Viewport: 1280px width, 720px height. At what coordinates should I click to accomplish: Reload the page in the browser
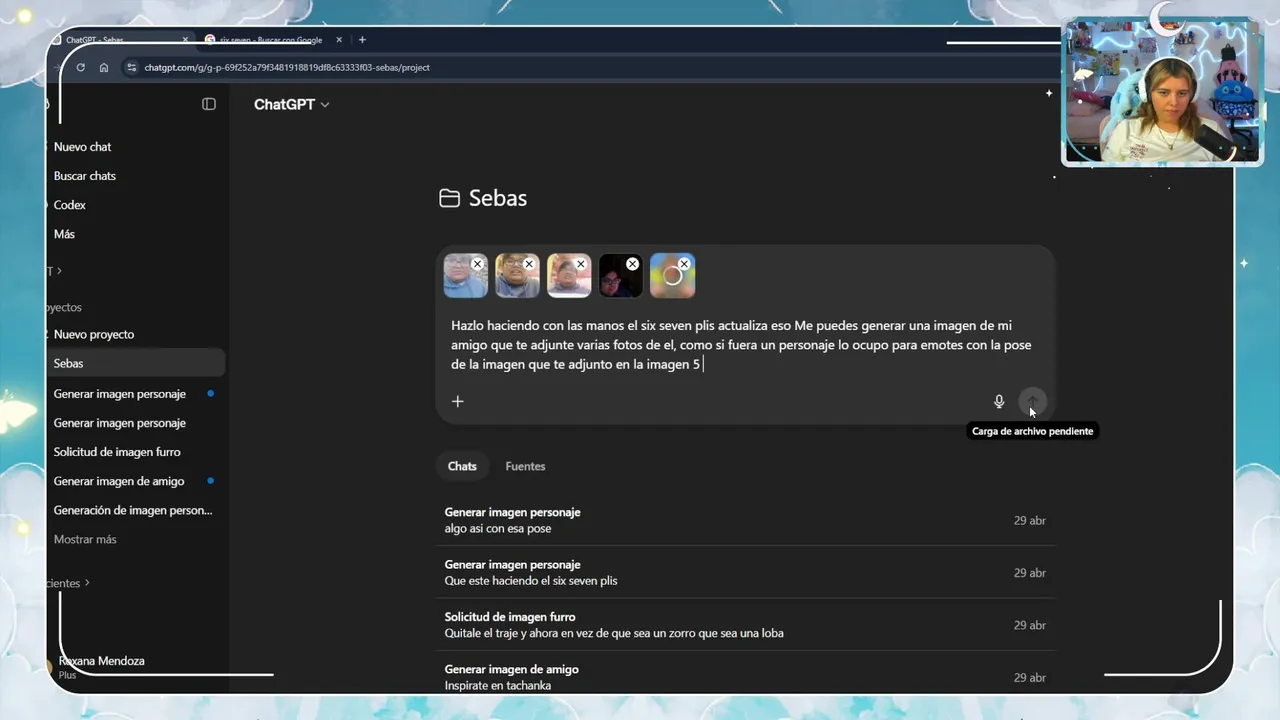click(x=80, y=67)
